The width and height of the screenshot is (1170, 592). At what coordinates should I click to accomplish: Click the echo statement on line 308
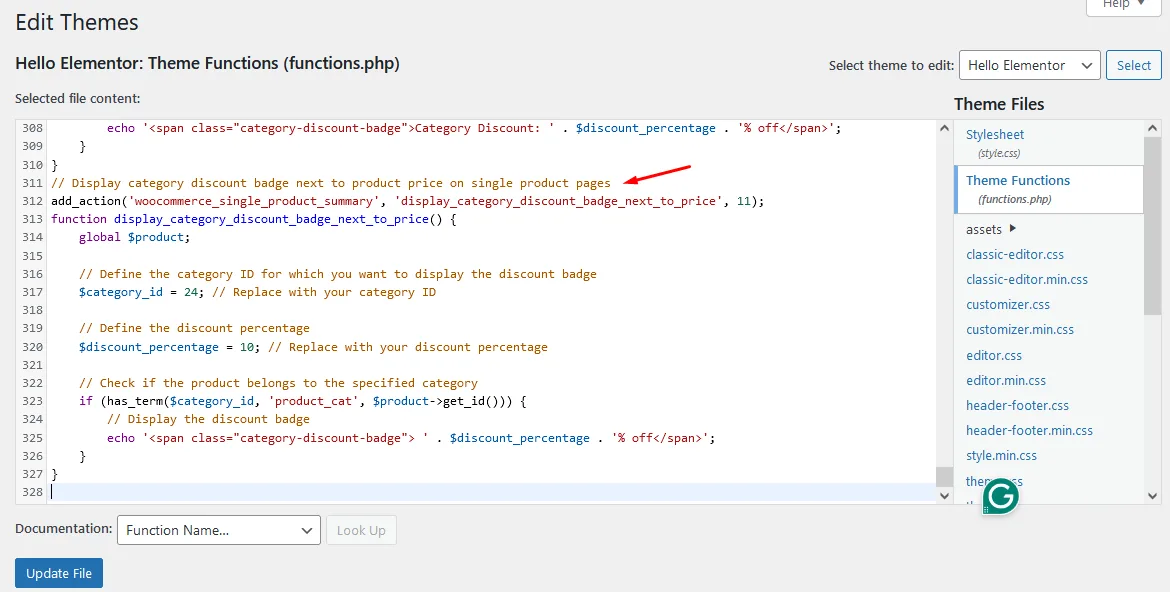pyautogui.click(x=474, y=128)
